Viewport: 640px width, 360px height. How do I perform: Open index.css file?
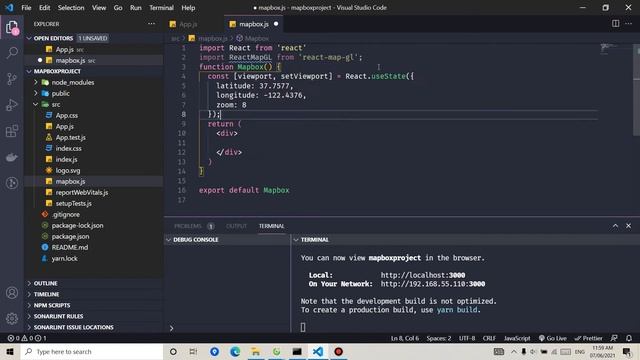coord(69,149)
